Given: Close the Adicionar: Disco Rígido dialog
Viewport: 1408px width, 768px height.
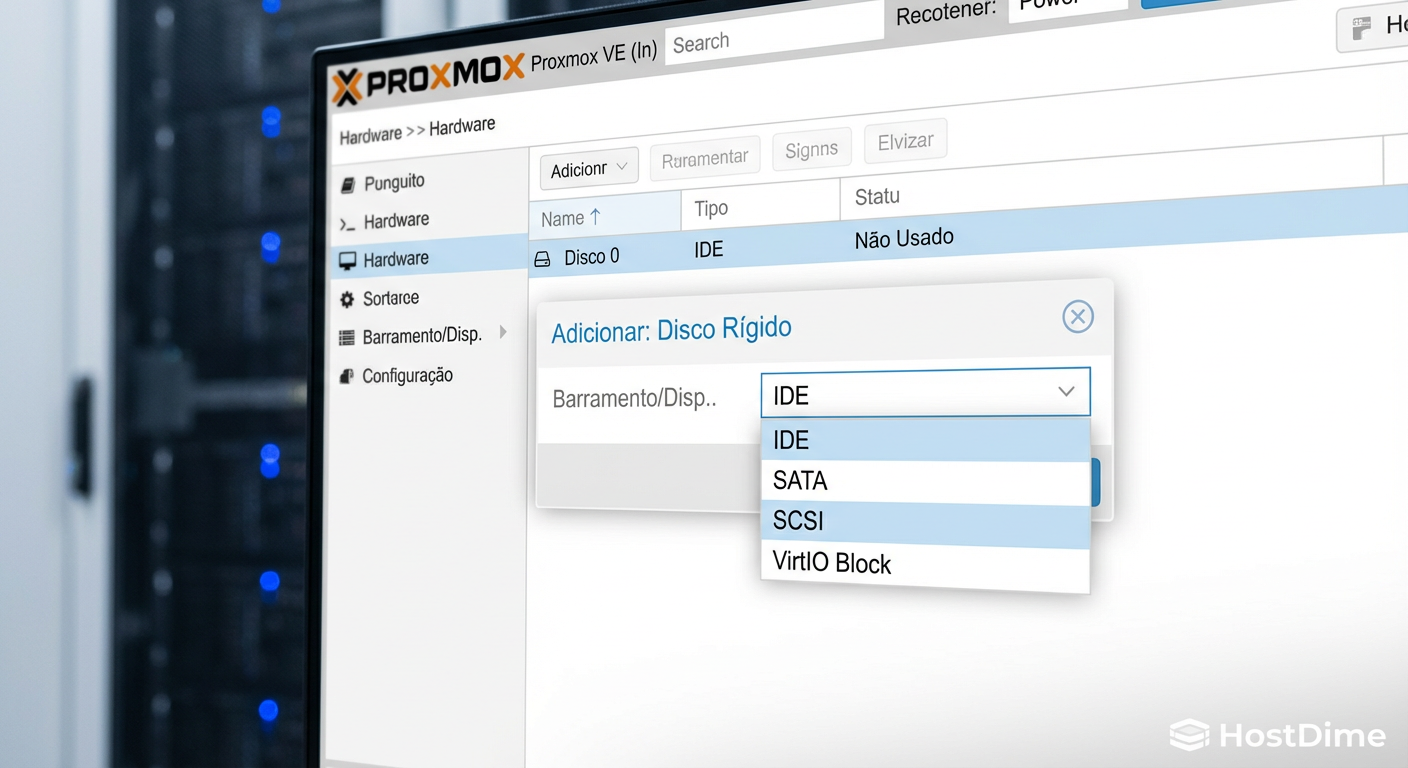Looking at the screenshot, I should coord(1078,316).
